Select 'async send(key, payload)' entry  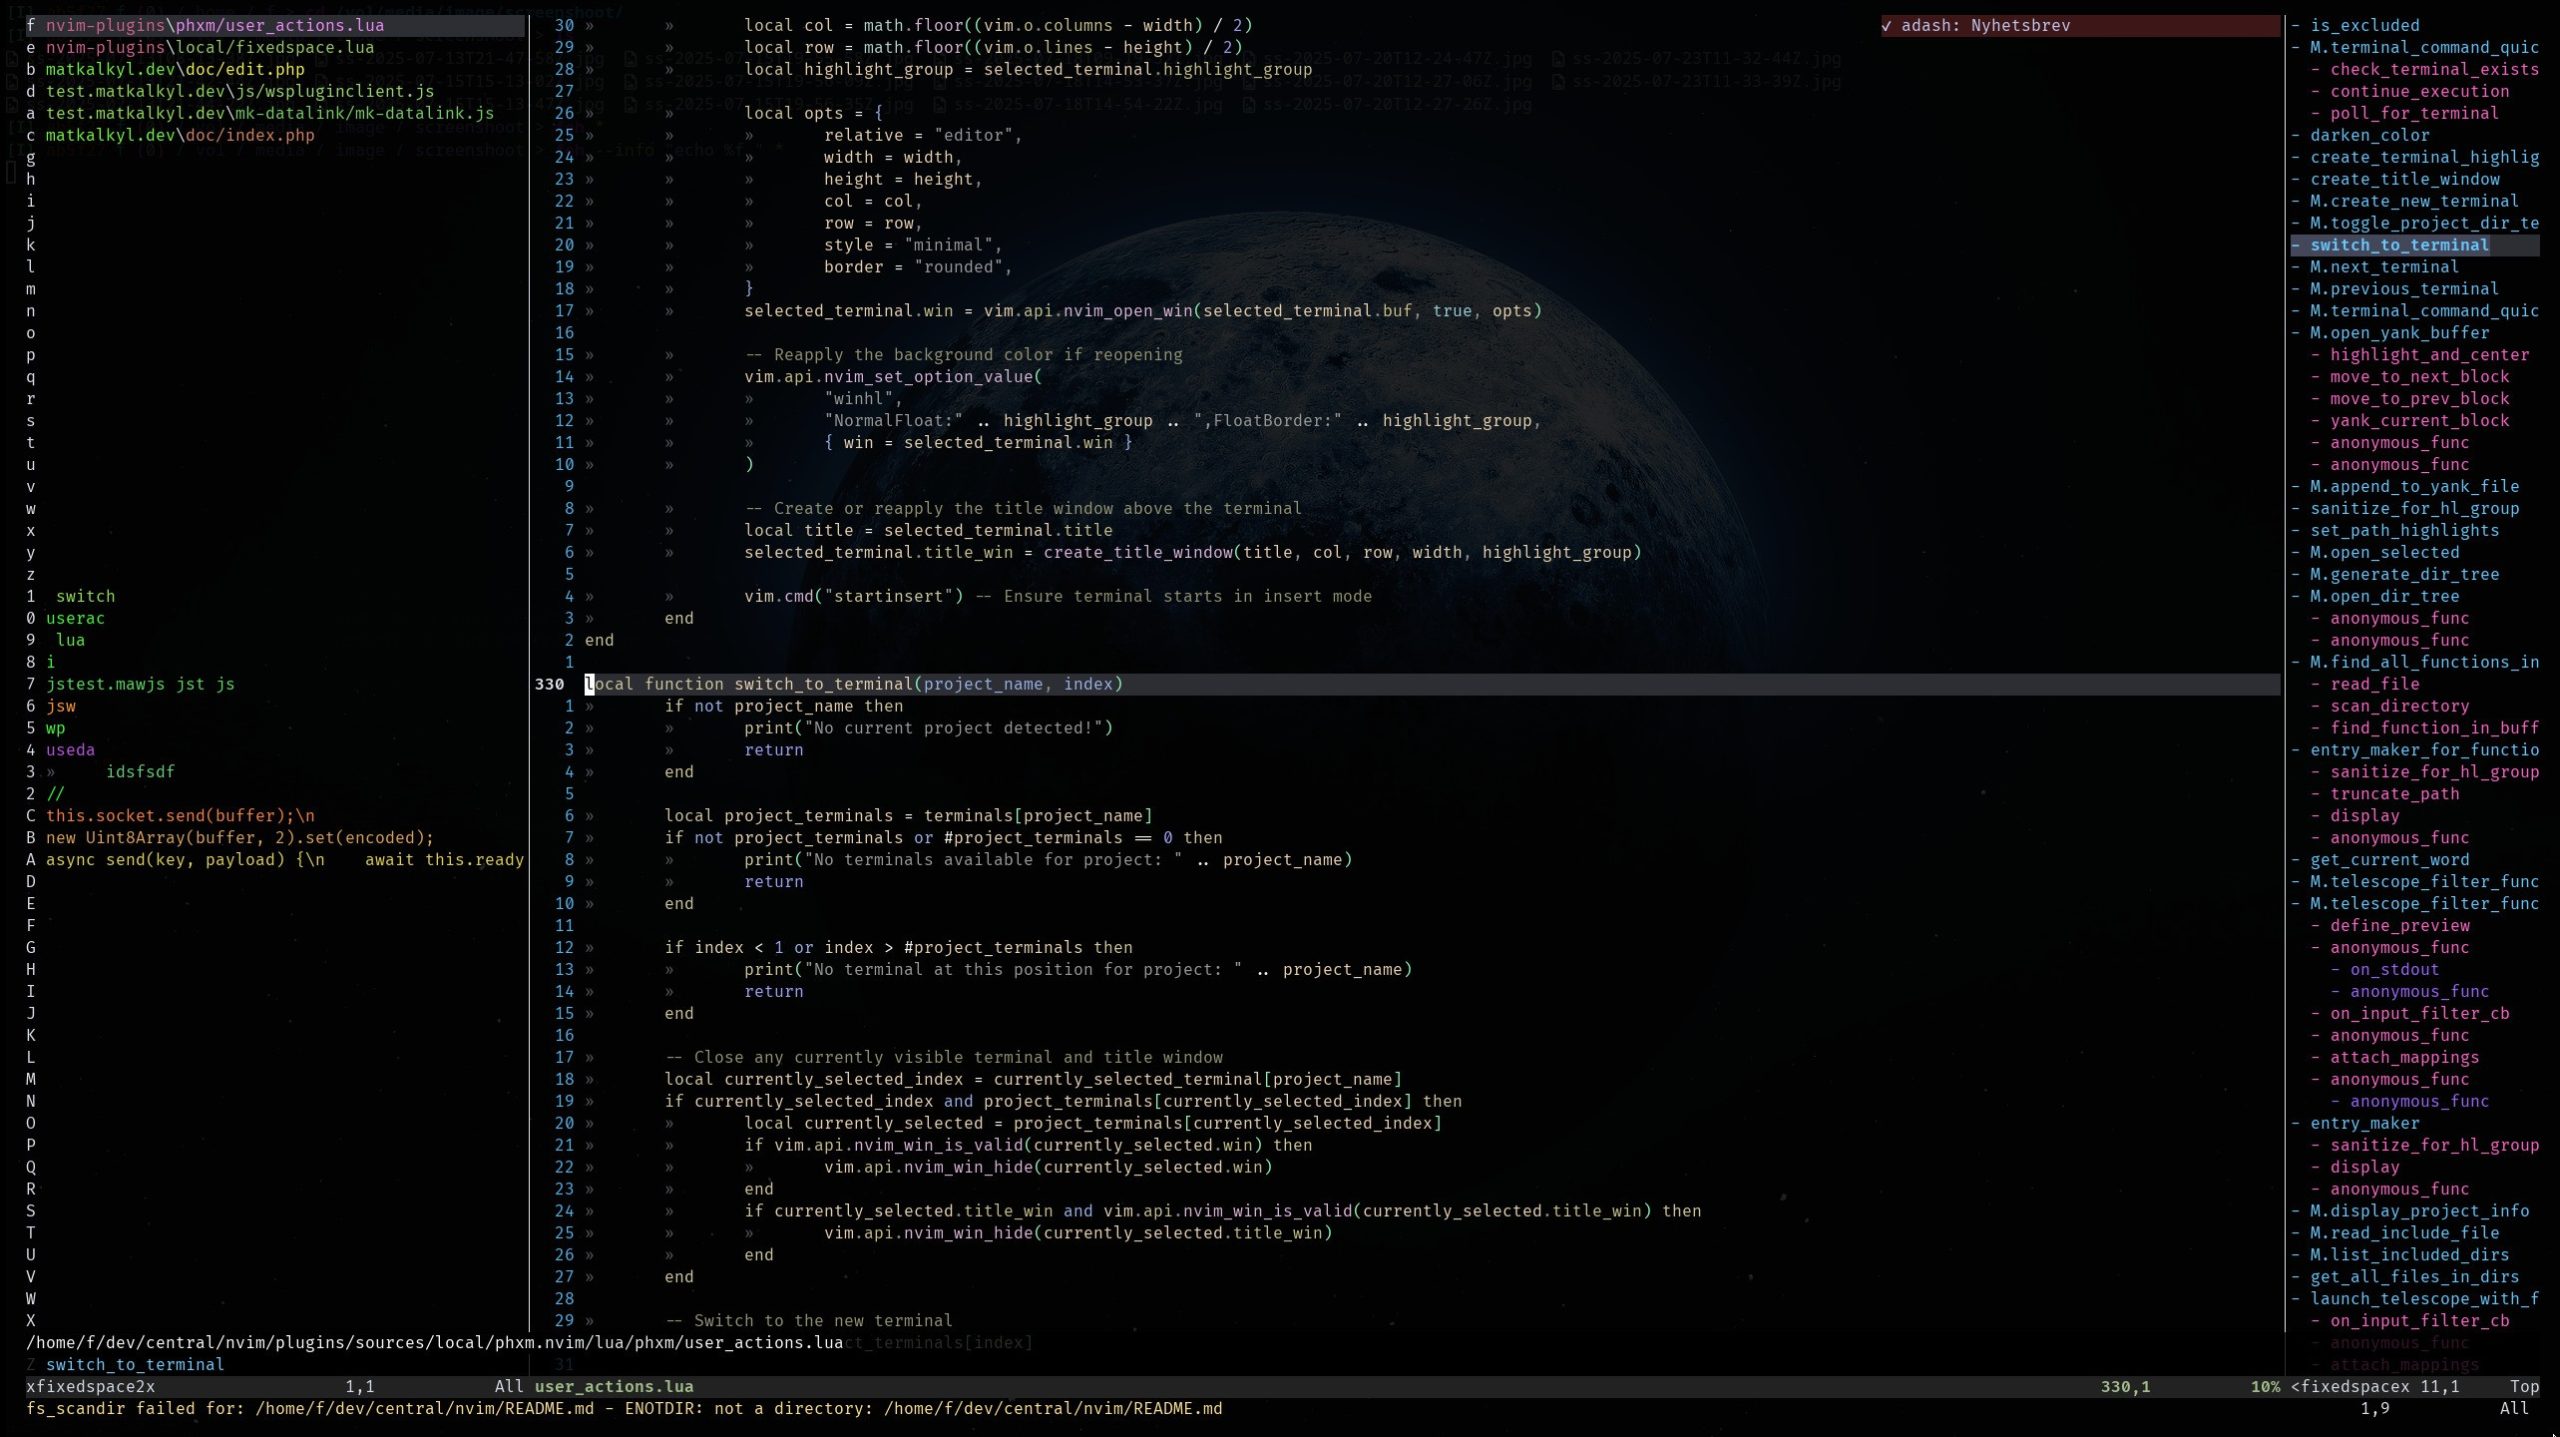[x=285, y=861]
